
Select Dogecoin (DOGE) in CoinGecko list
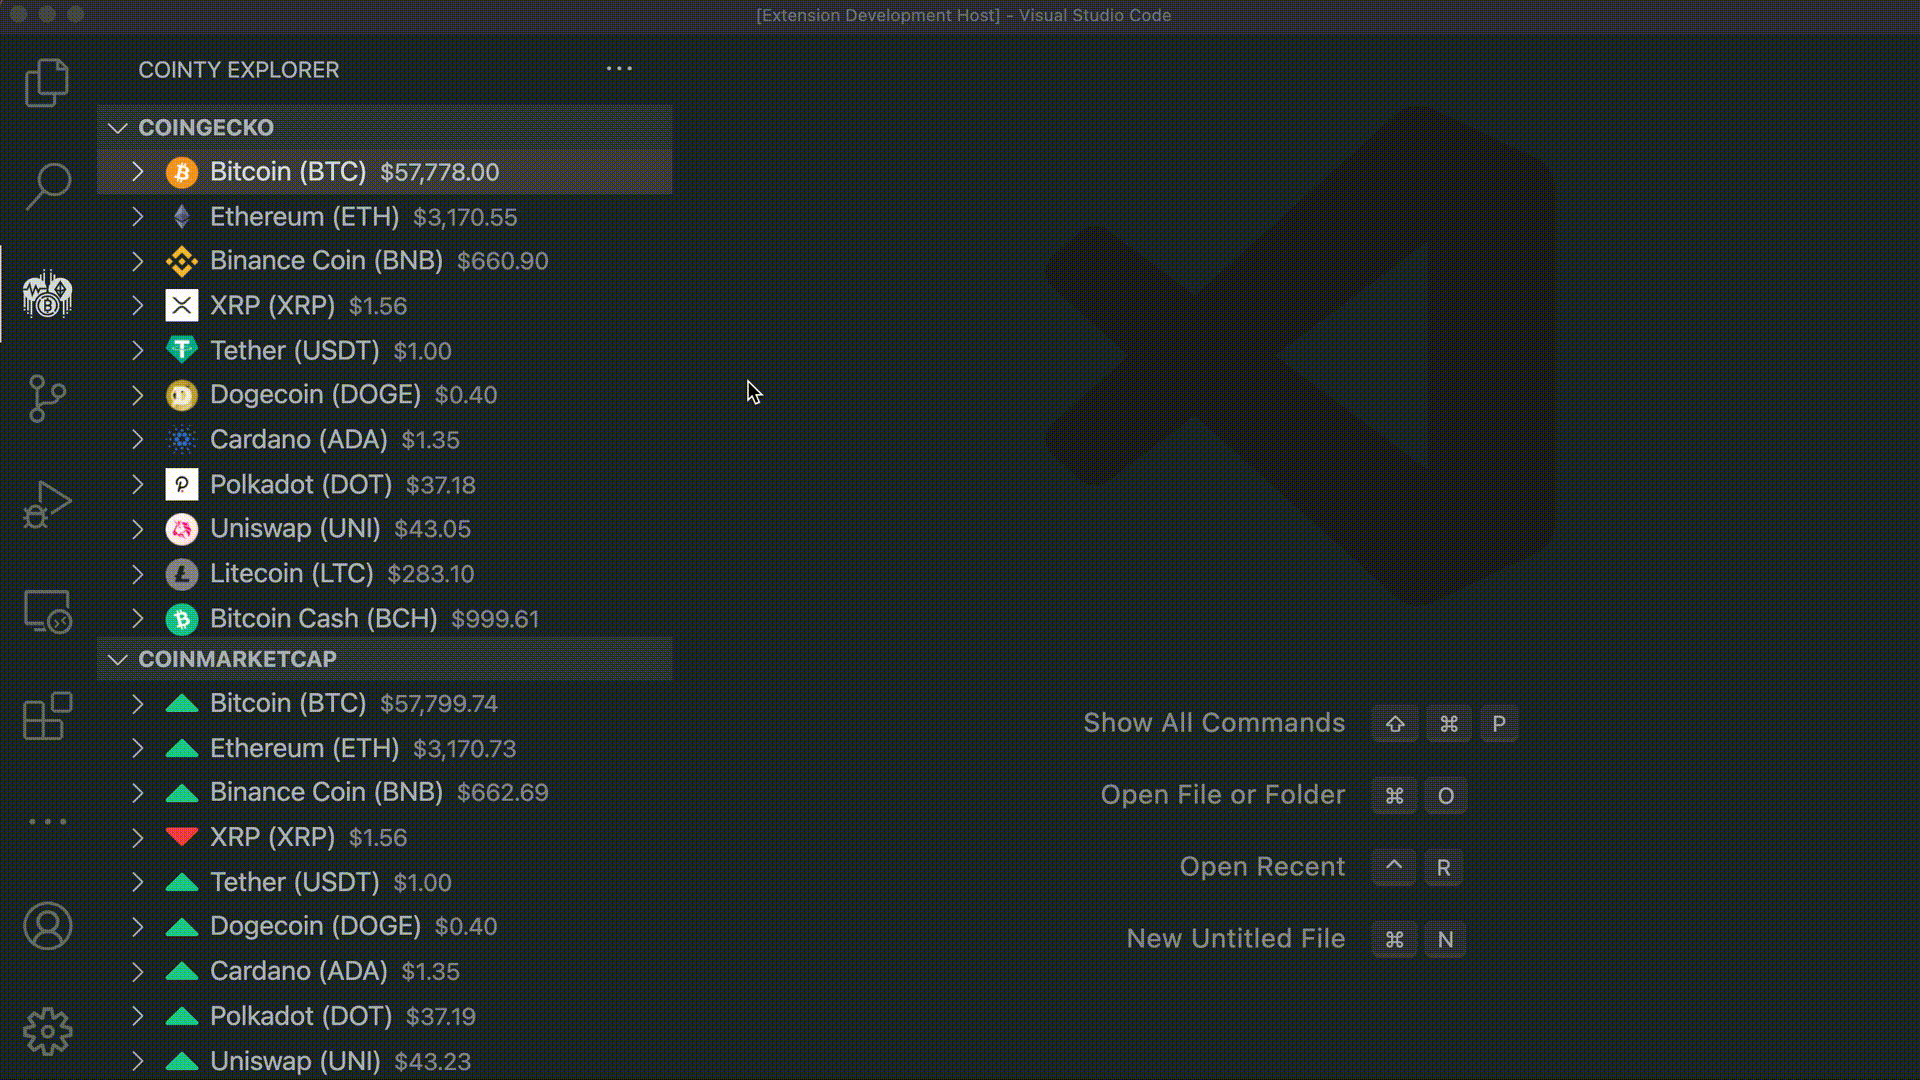pyautogui.click(x=315, y=395)
